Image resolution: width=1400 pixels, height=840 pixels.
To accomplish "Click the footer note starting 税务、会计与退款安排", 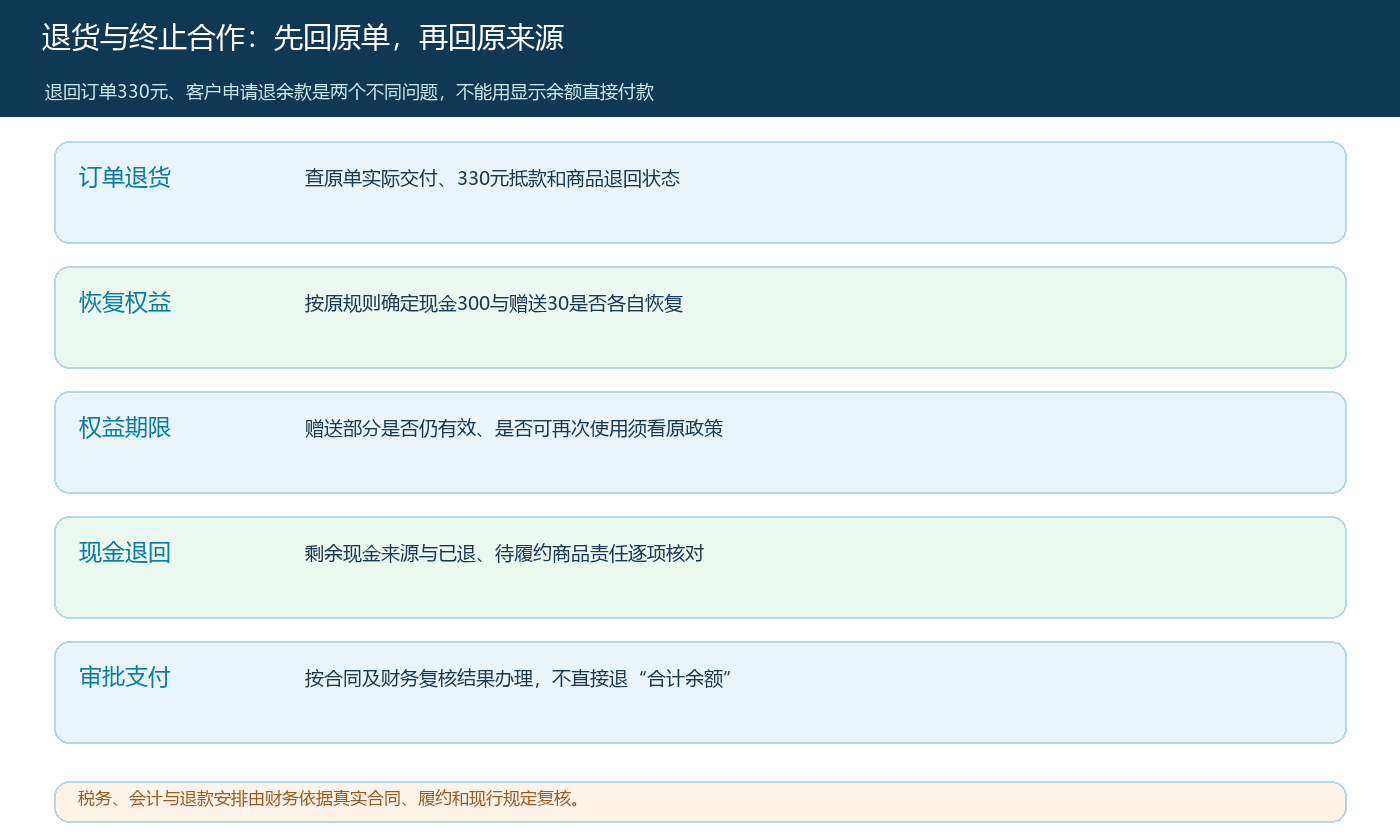I will pyautogui.click(x=330, y=799).
